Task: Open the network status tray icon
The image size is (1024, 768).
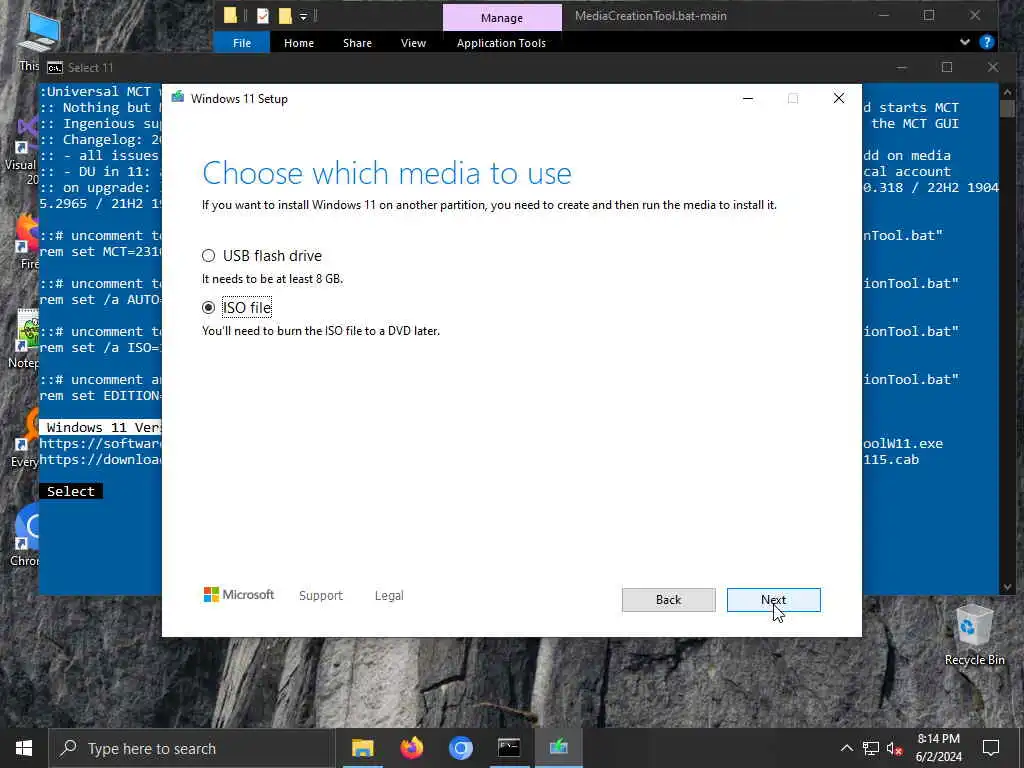Action: (x=871, y=748)
